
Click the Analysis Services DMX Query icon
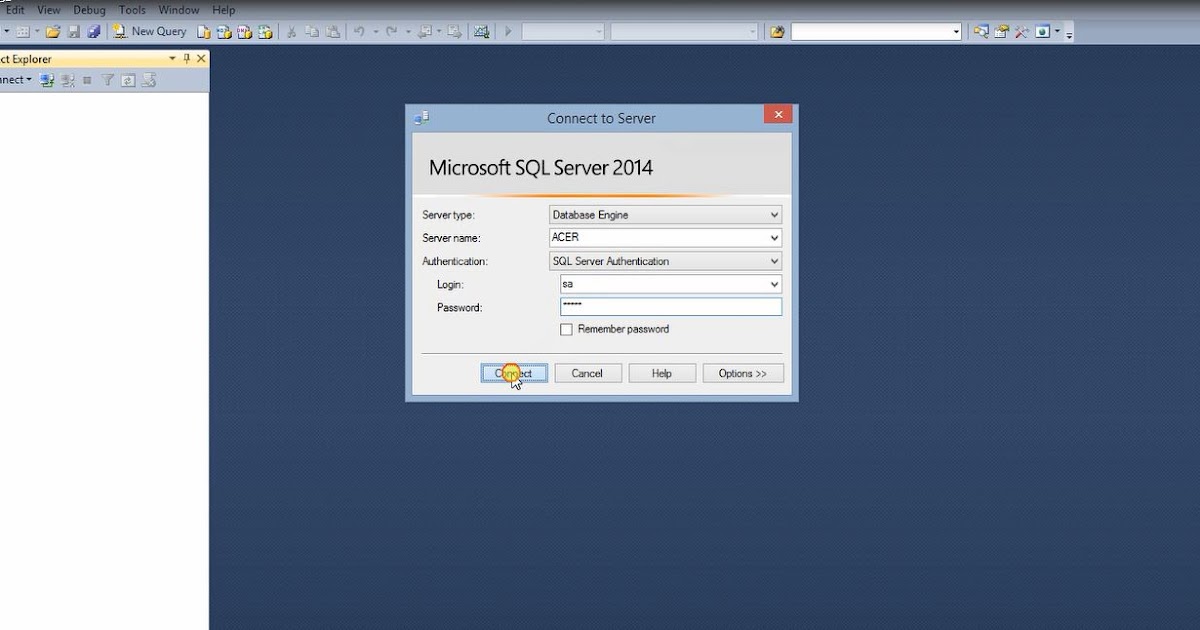pos(244,32)
